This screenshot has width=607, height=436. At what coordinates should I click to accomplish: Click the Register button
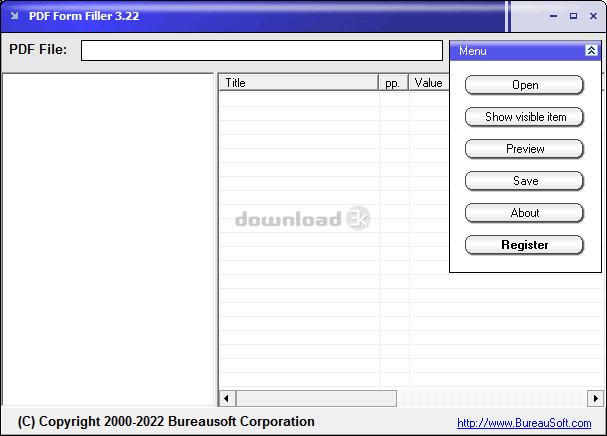point(525,245)
